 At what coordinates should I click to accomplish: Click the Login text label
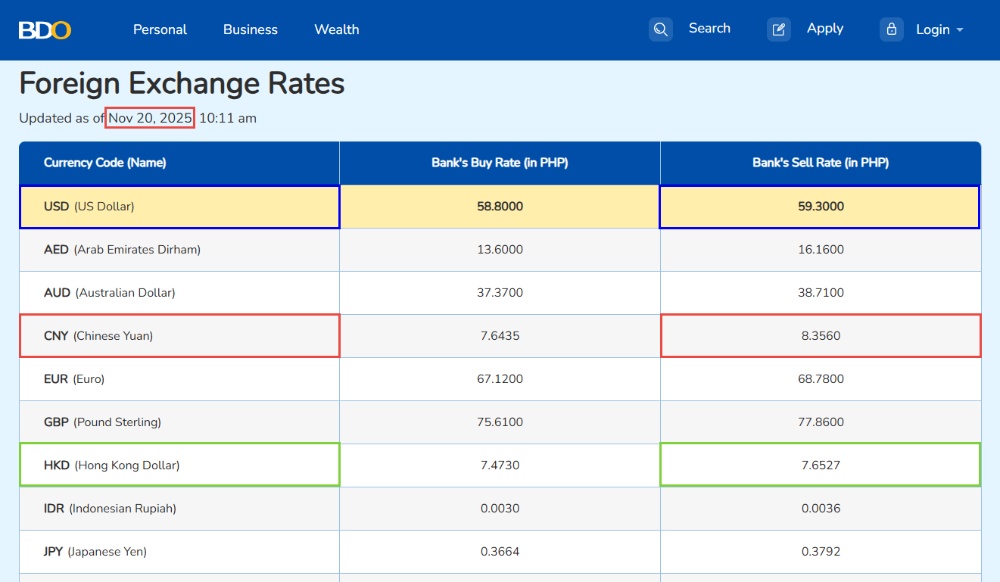pyautogui.click(x=932, y=30)
